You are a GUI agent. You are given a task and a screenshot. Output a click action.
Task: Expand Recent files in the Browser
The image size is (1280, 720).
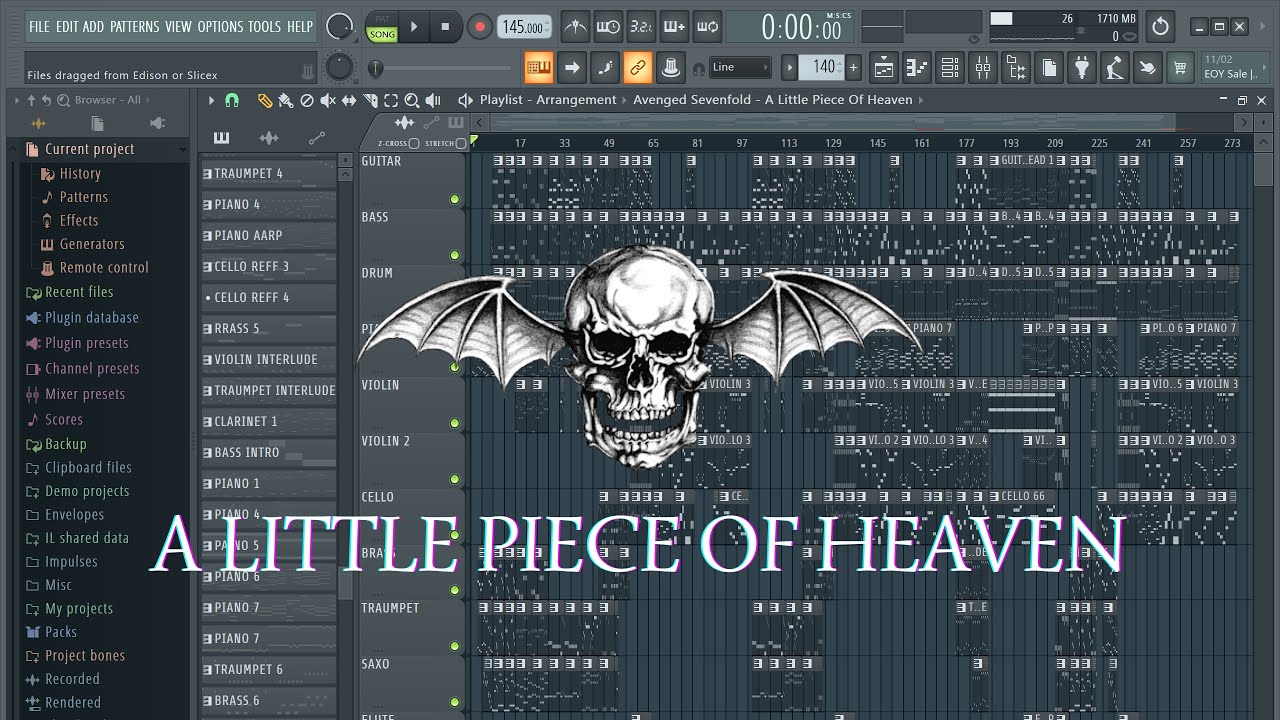click(x=79, y=292)
